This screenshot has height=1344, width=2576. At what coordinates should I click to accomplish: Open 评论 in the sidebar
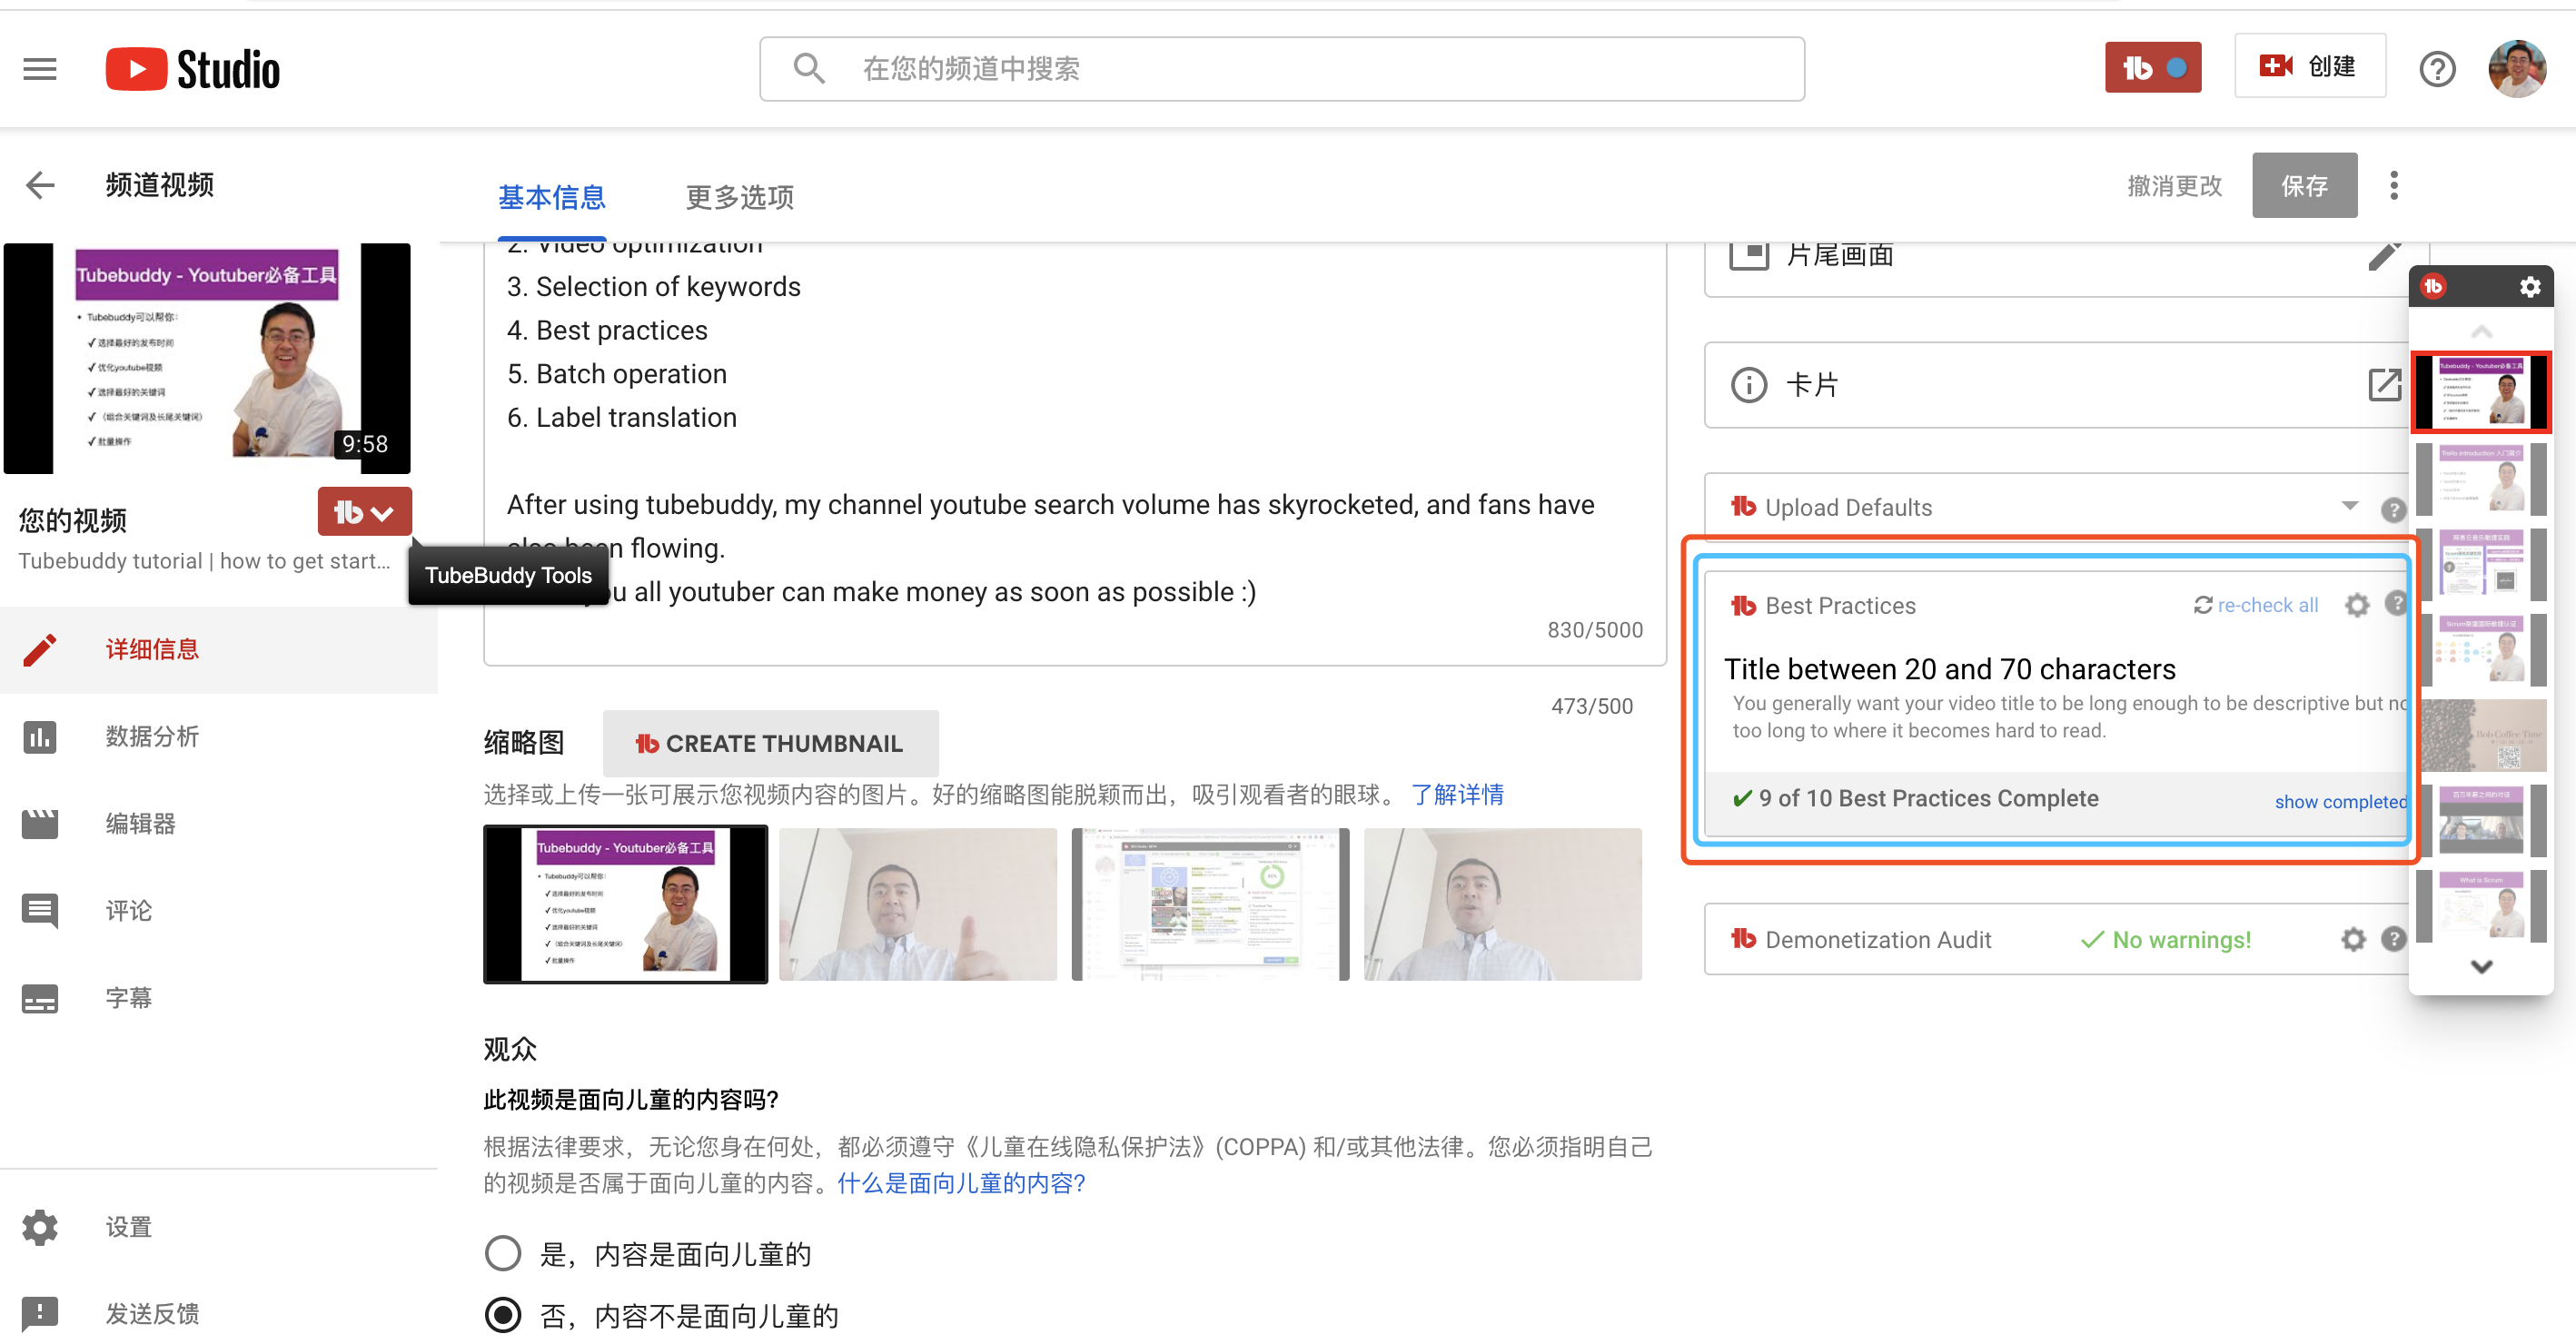point(219,911)
